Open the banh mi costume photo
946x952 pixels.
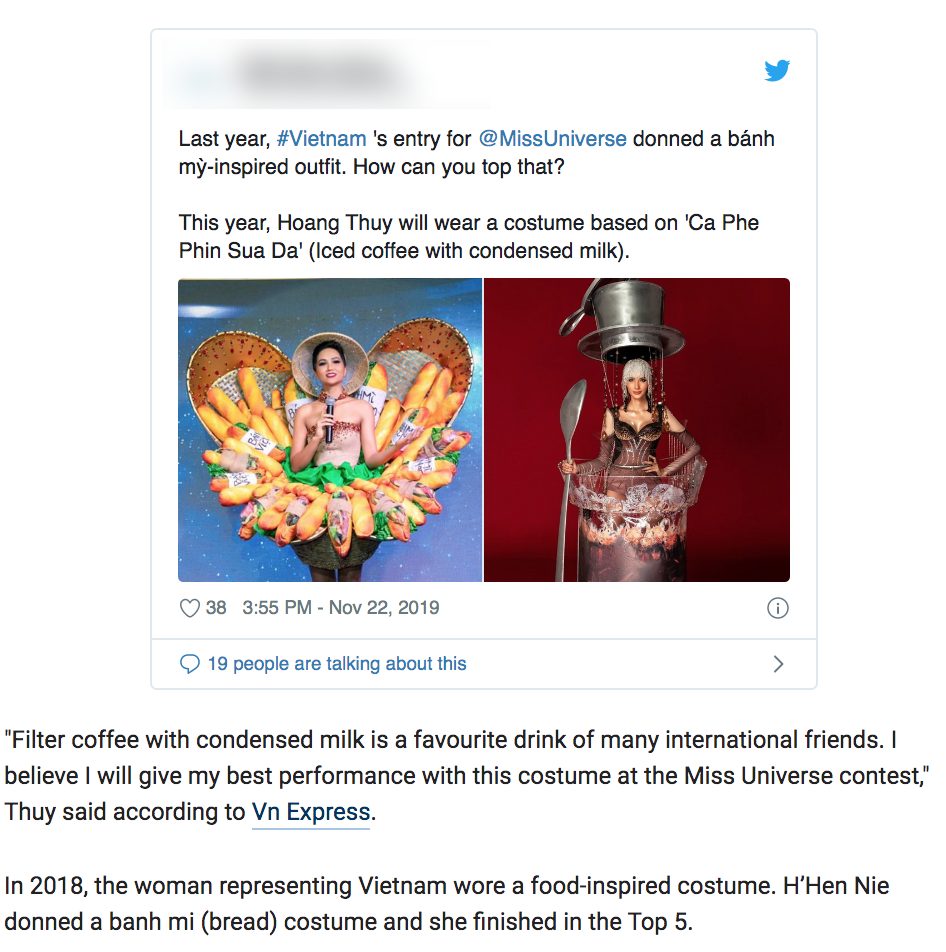point(330,430)
